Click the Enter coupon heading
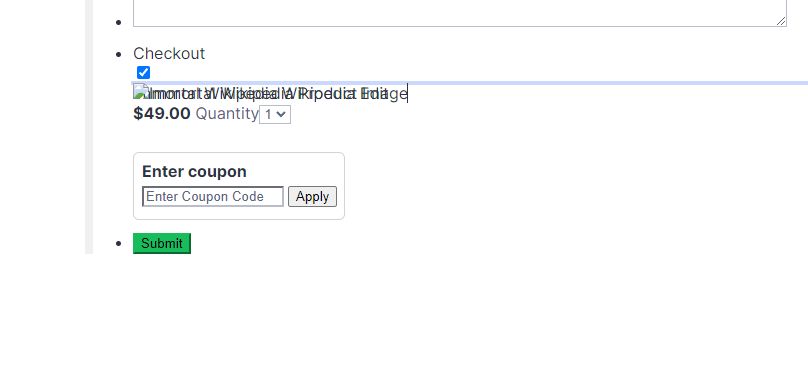This screenshot has height=383, width=808. [194, 171]
